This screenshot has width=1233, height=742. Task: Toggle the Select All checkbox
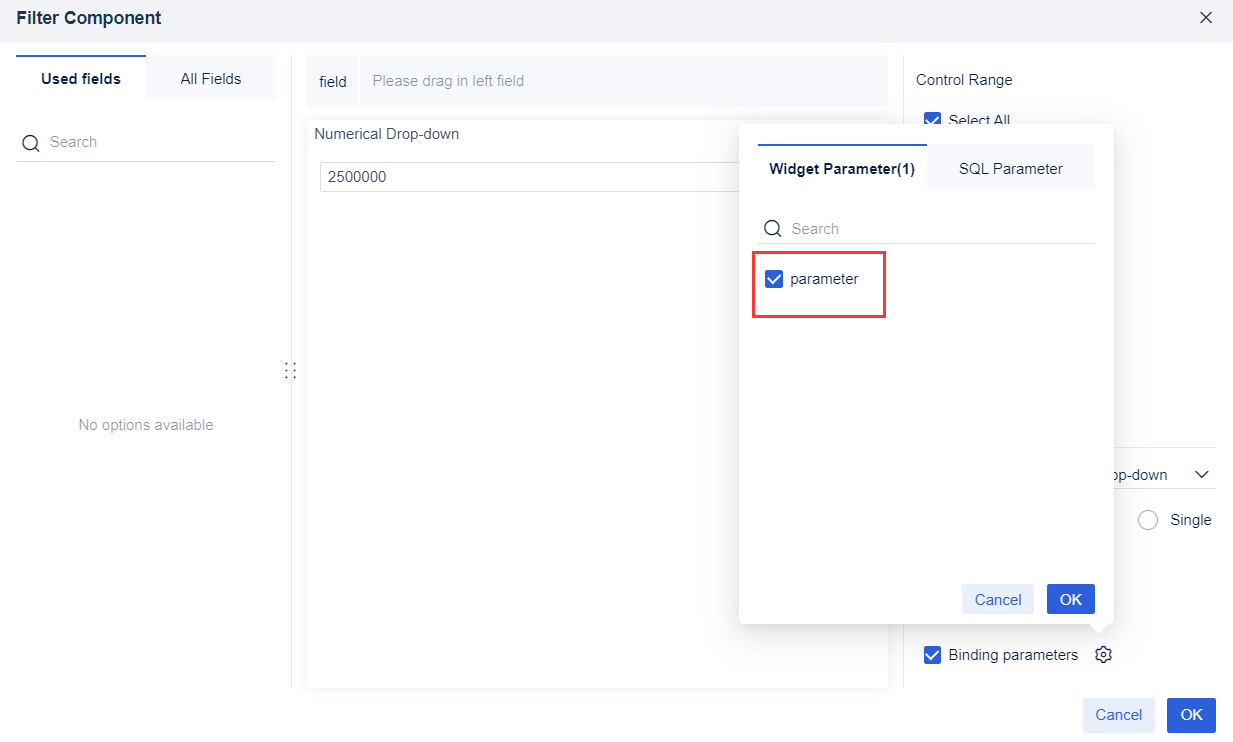click(932, 120)
